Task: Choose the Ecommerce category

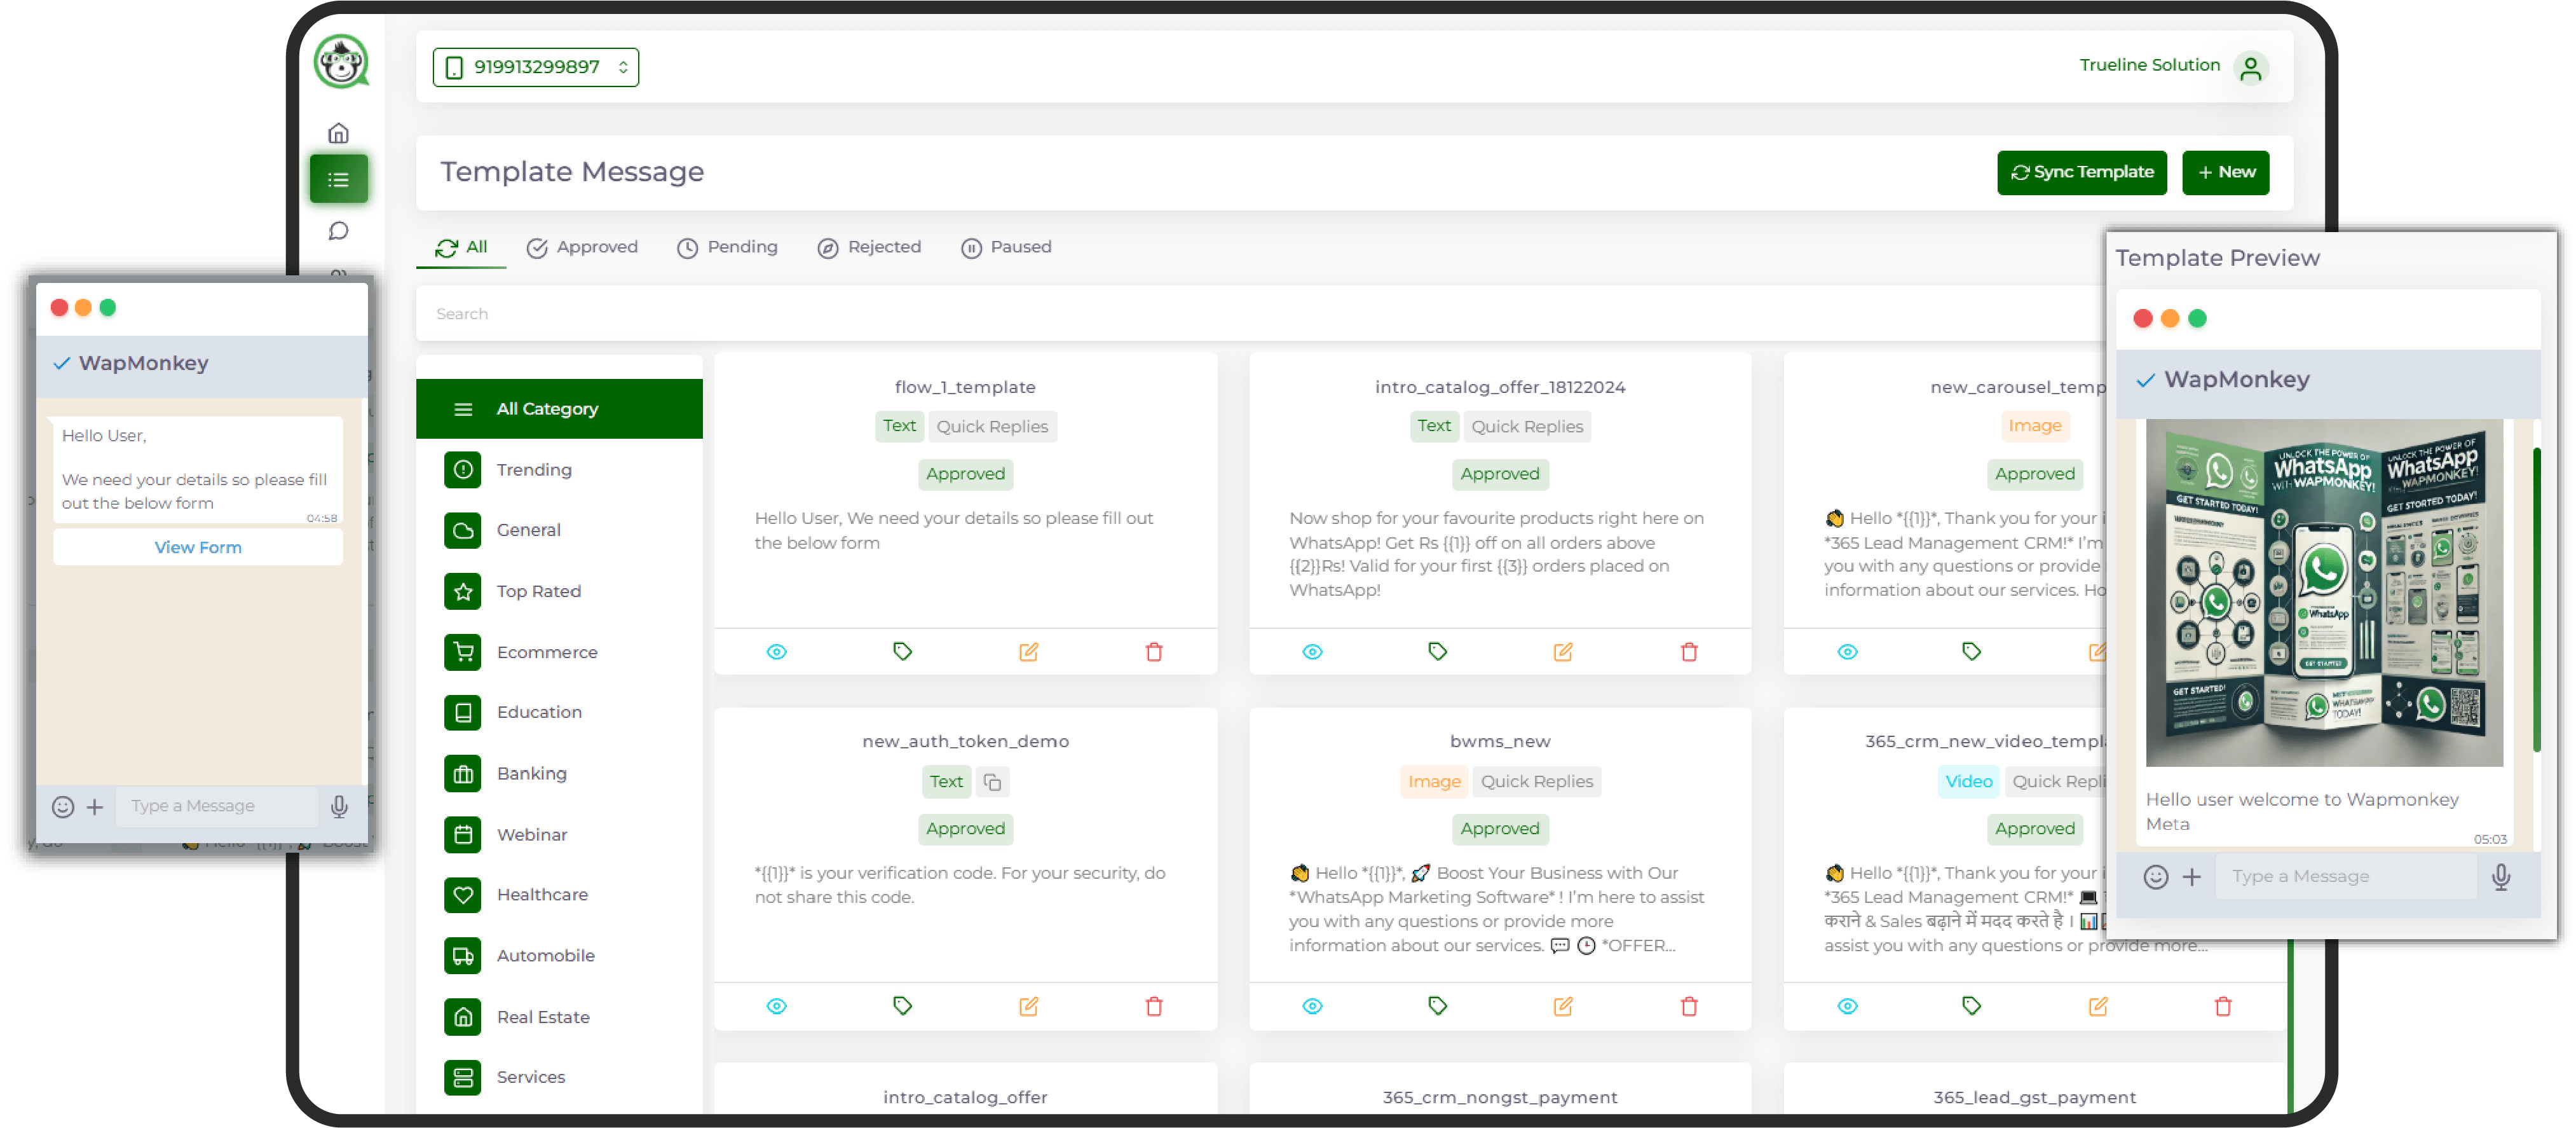Action: pos(559,652)
